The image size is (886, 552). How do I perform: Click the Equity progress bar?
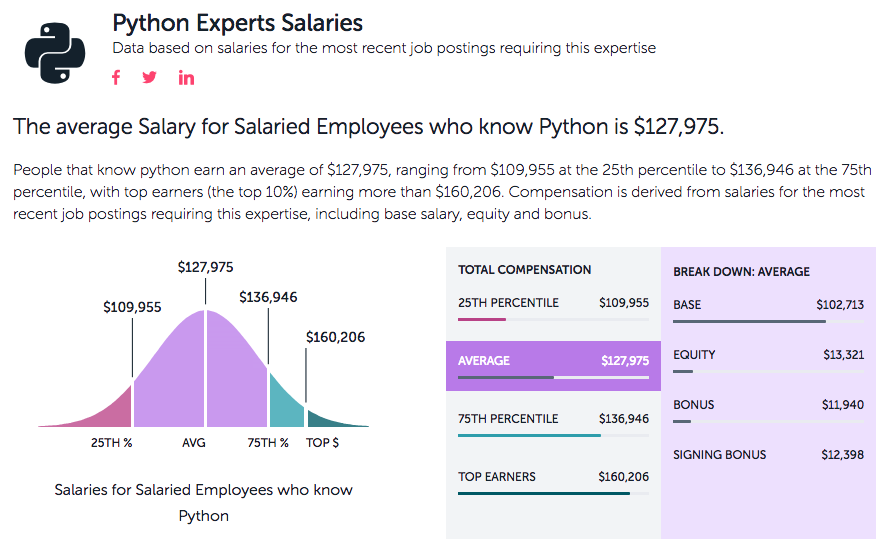tap(767, 372)
